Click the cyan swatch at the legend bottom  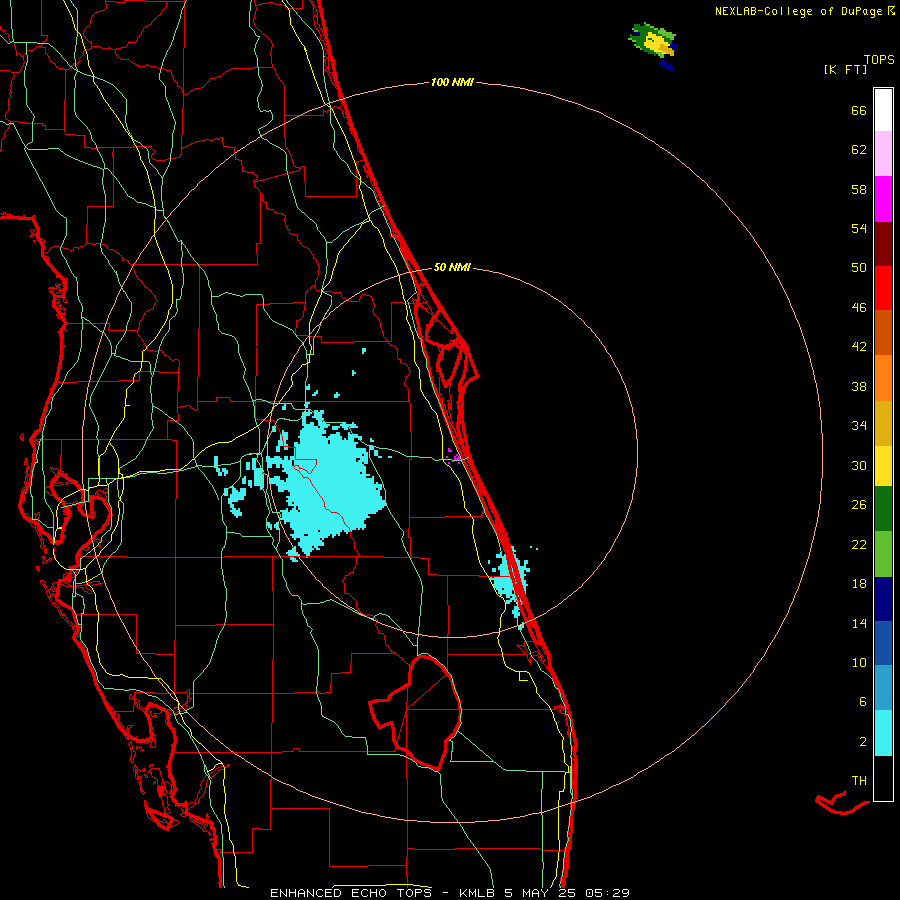pos(883,733)
